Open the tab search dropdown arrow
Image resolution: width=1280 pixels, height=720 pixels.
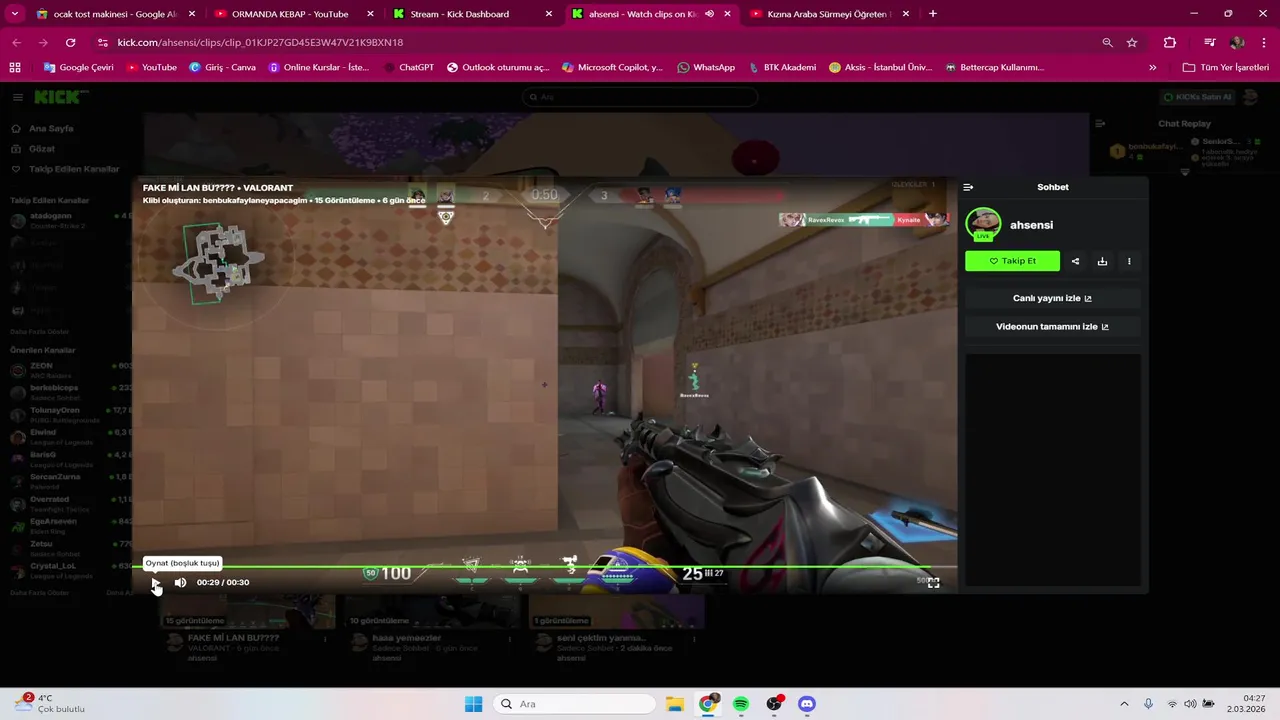click(14, 14)
